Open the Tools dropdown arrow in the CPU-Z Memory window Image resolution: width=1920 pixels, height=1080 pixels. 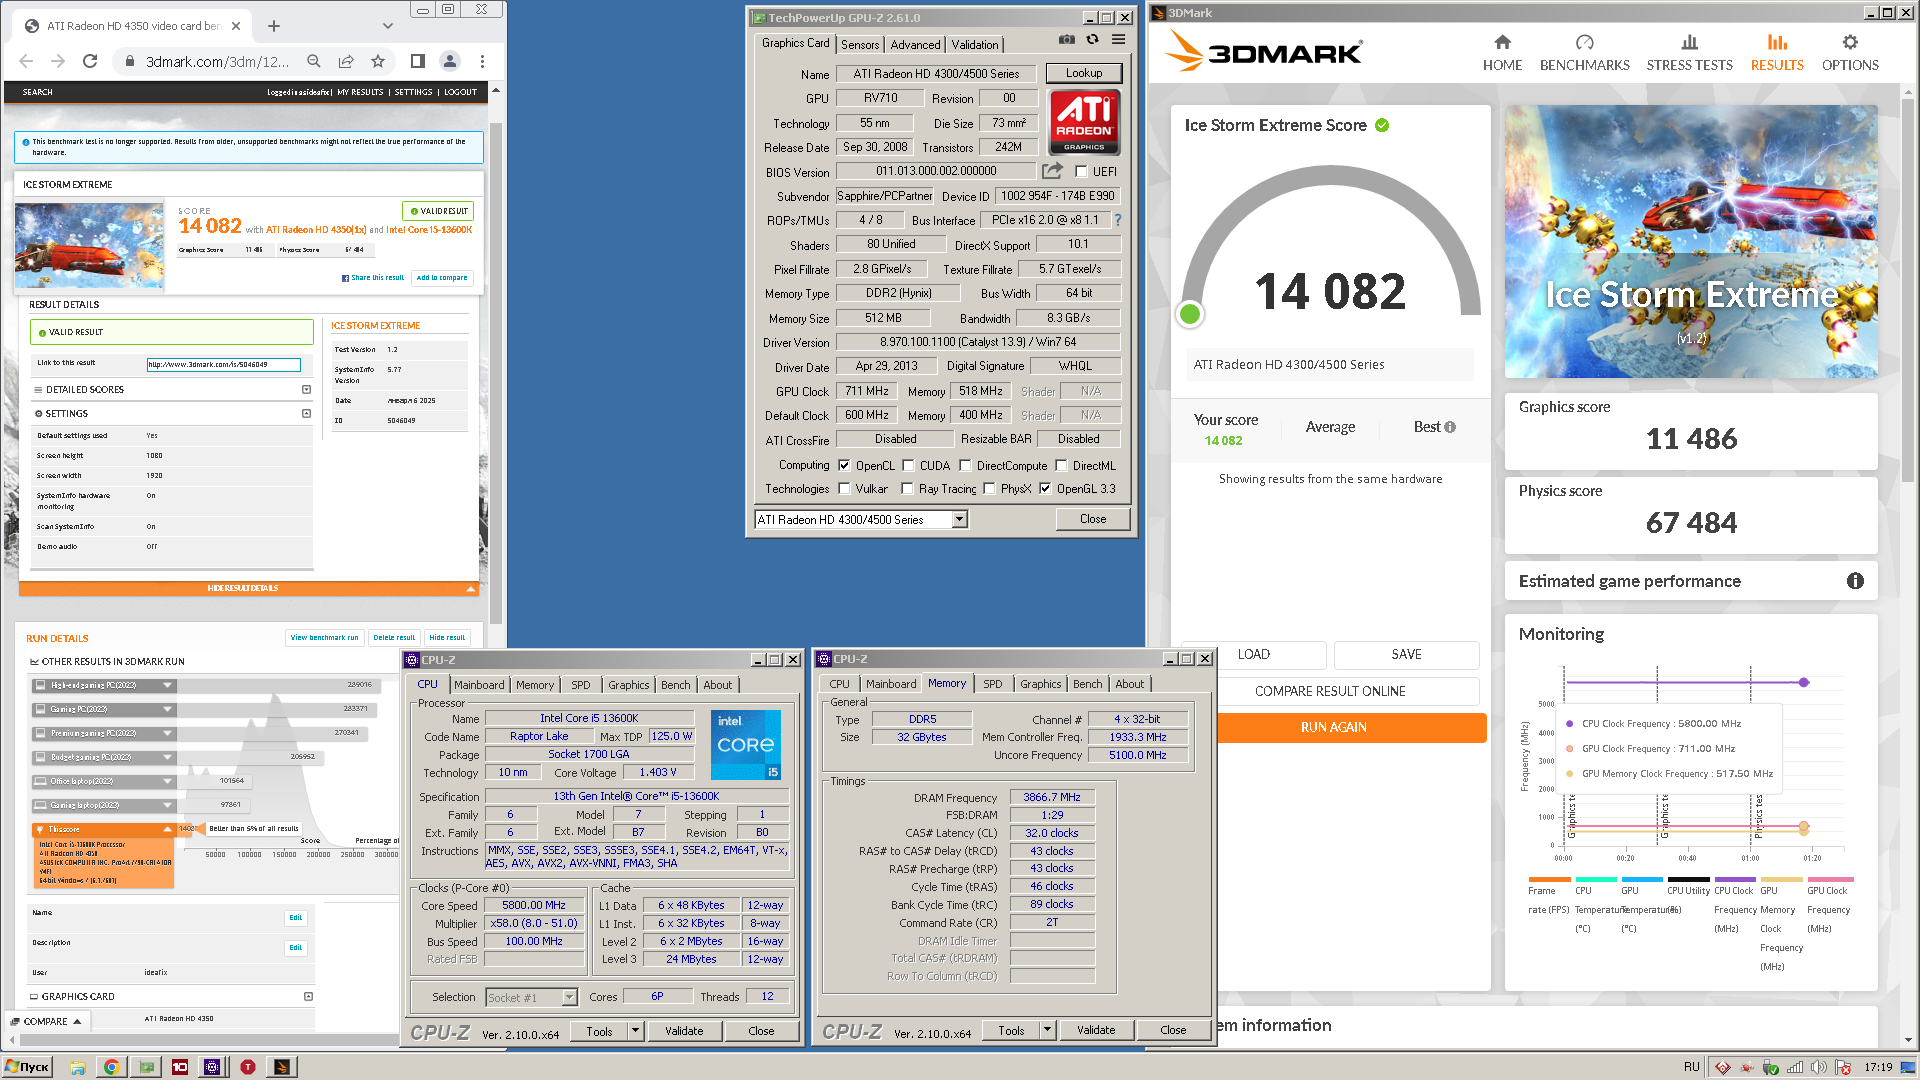tap(1047, 1030)
